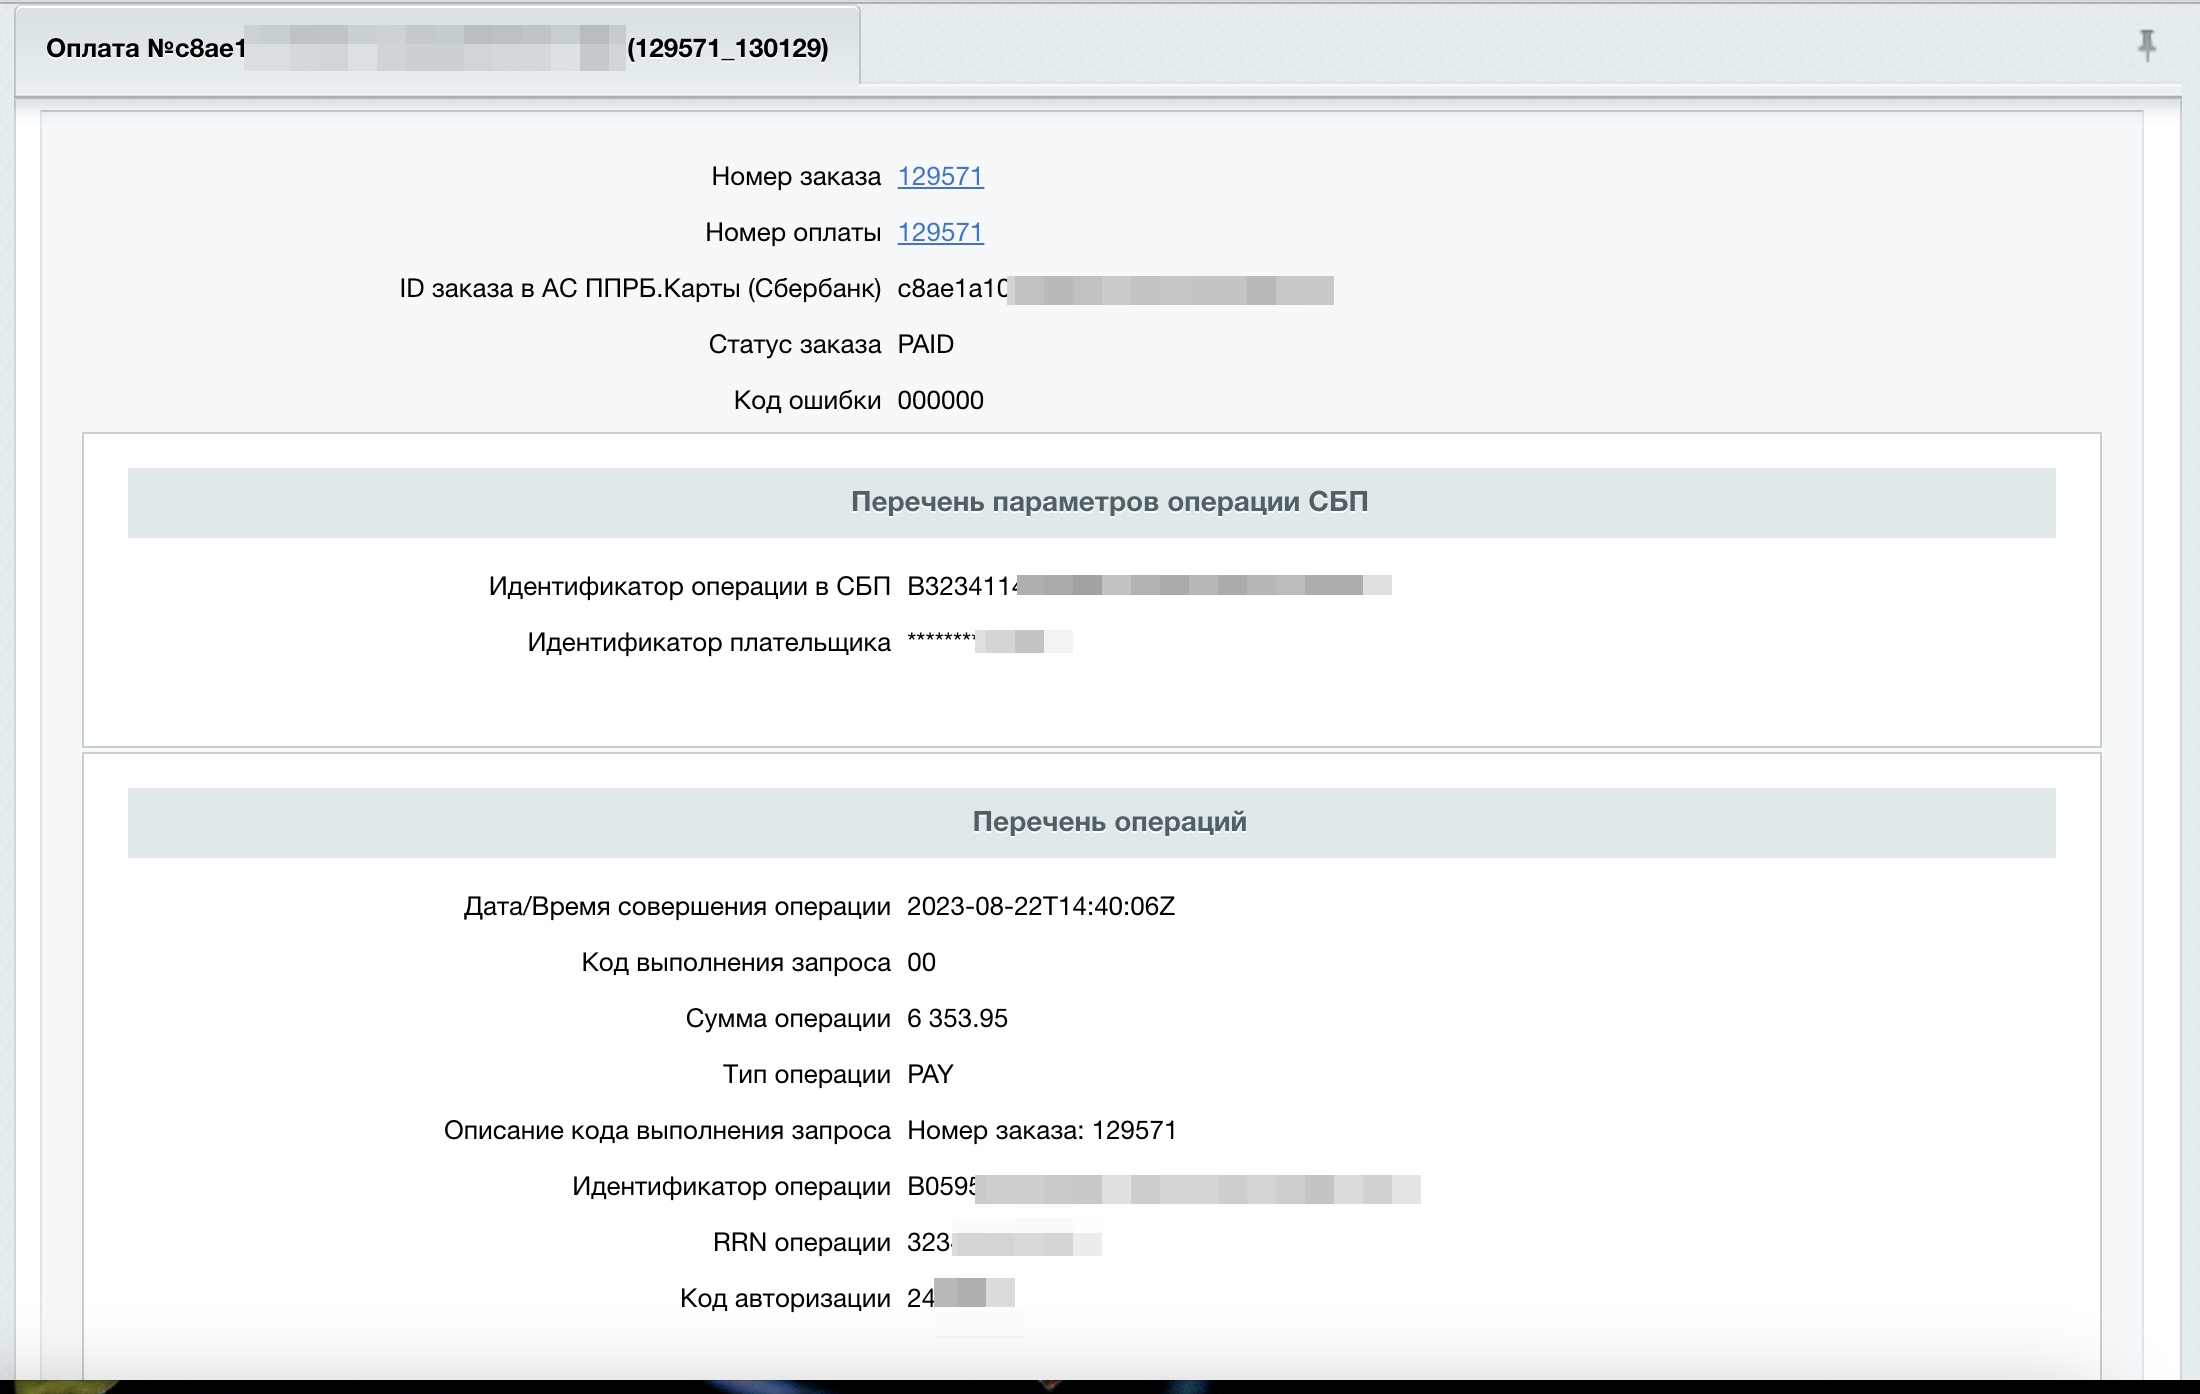Click the text Номер заказа: 129571 description
This screenshot has width=2200, height=1394.
click(1041, 1130)
